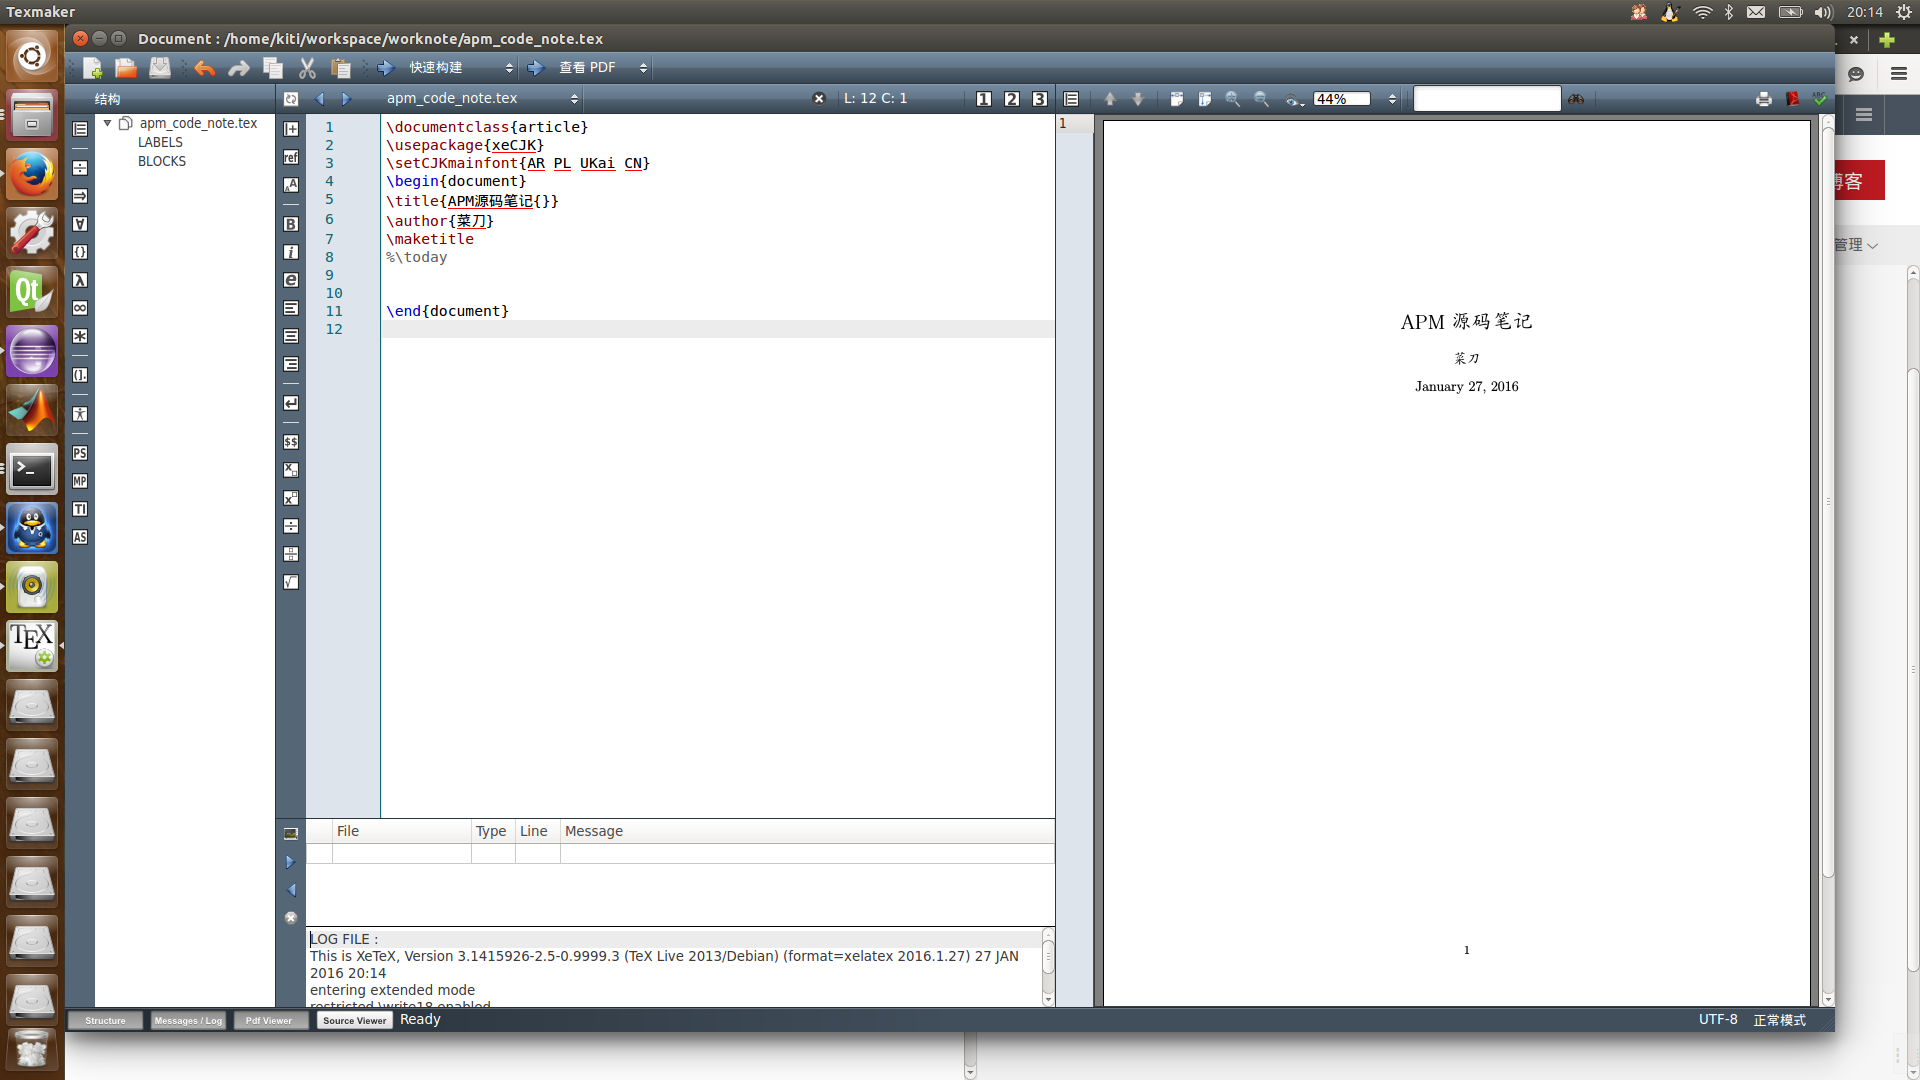Screen dimensions: 1920x1080
Task: Click the Find/Search icon in toolbar
Action: (x=1577, y=98)
